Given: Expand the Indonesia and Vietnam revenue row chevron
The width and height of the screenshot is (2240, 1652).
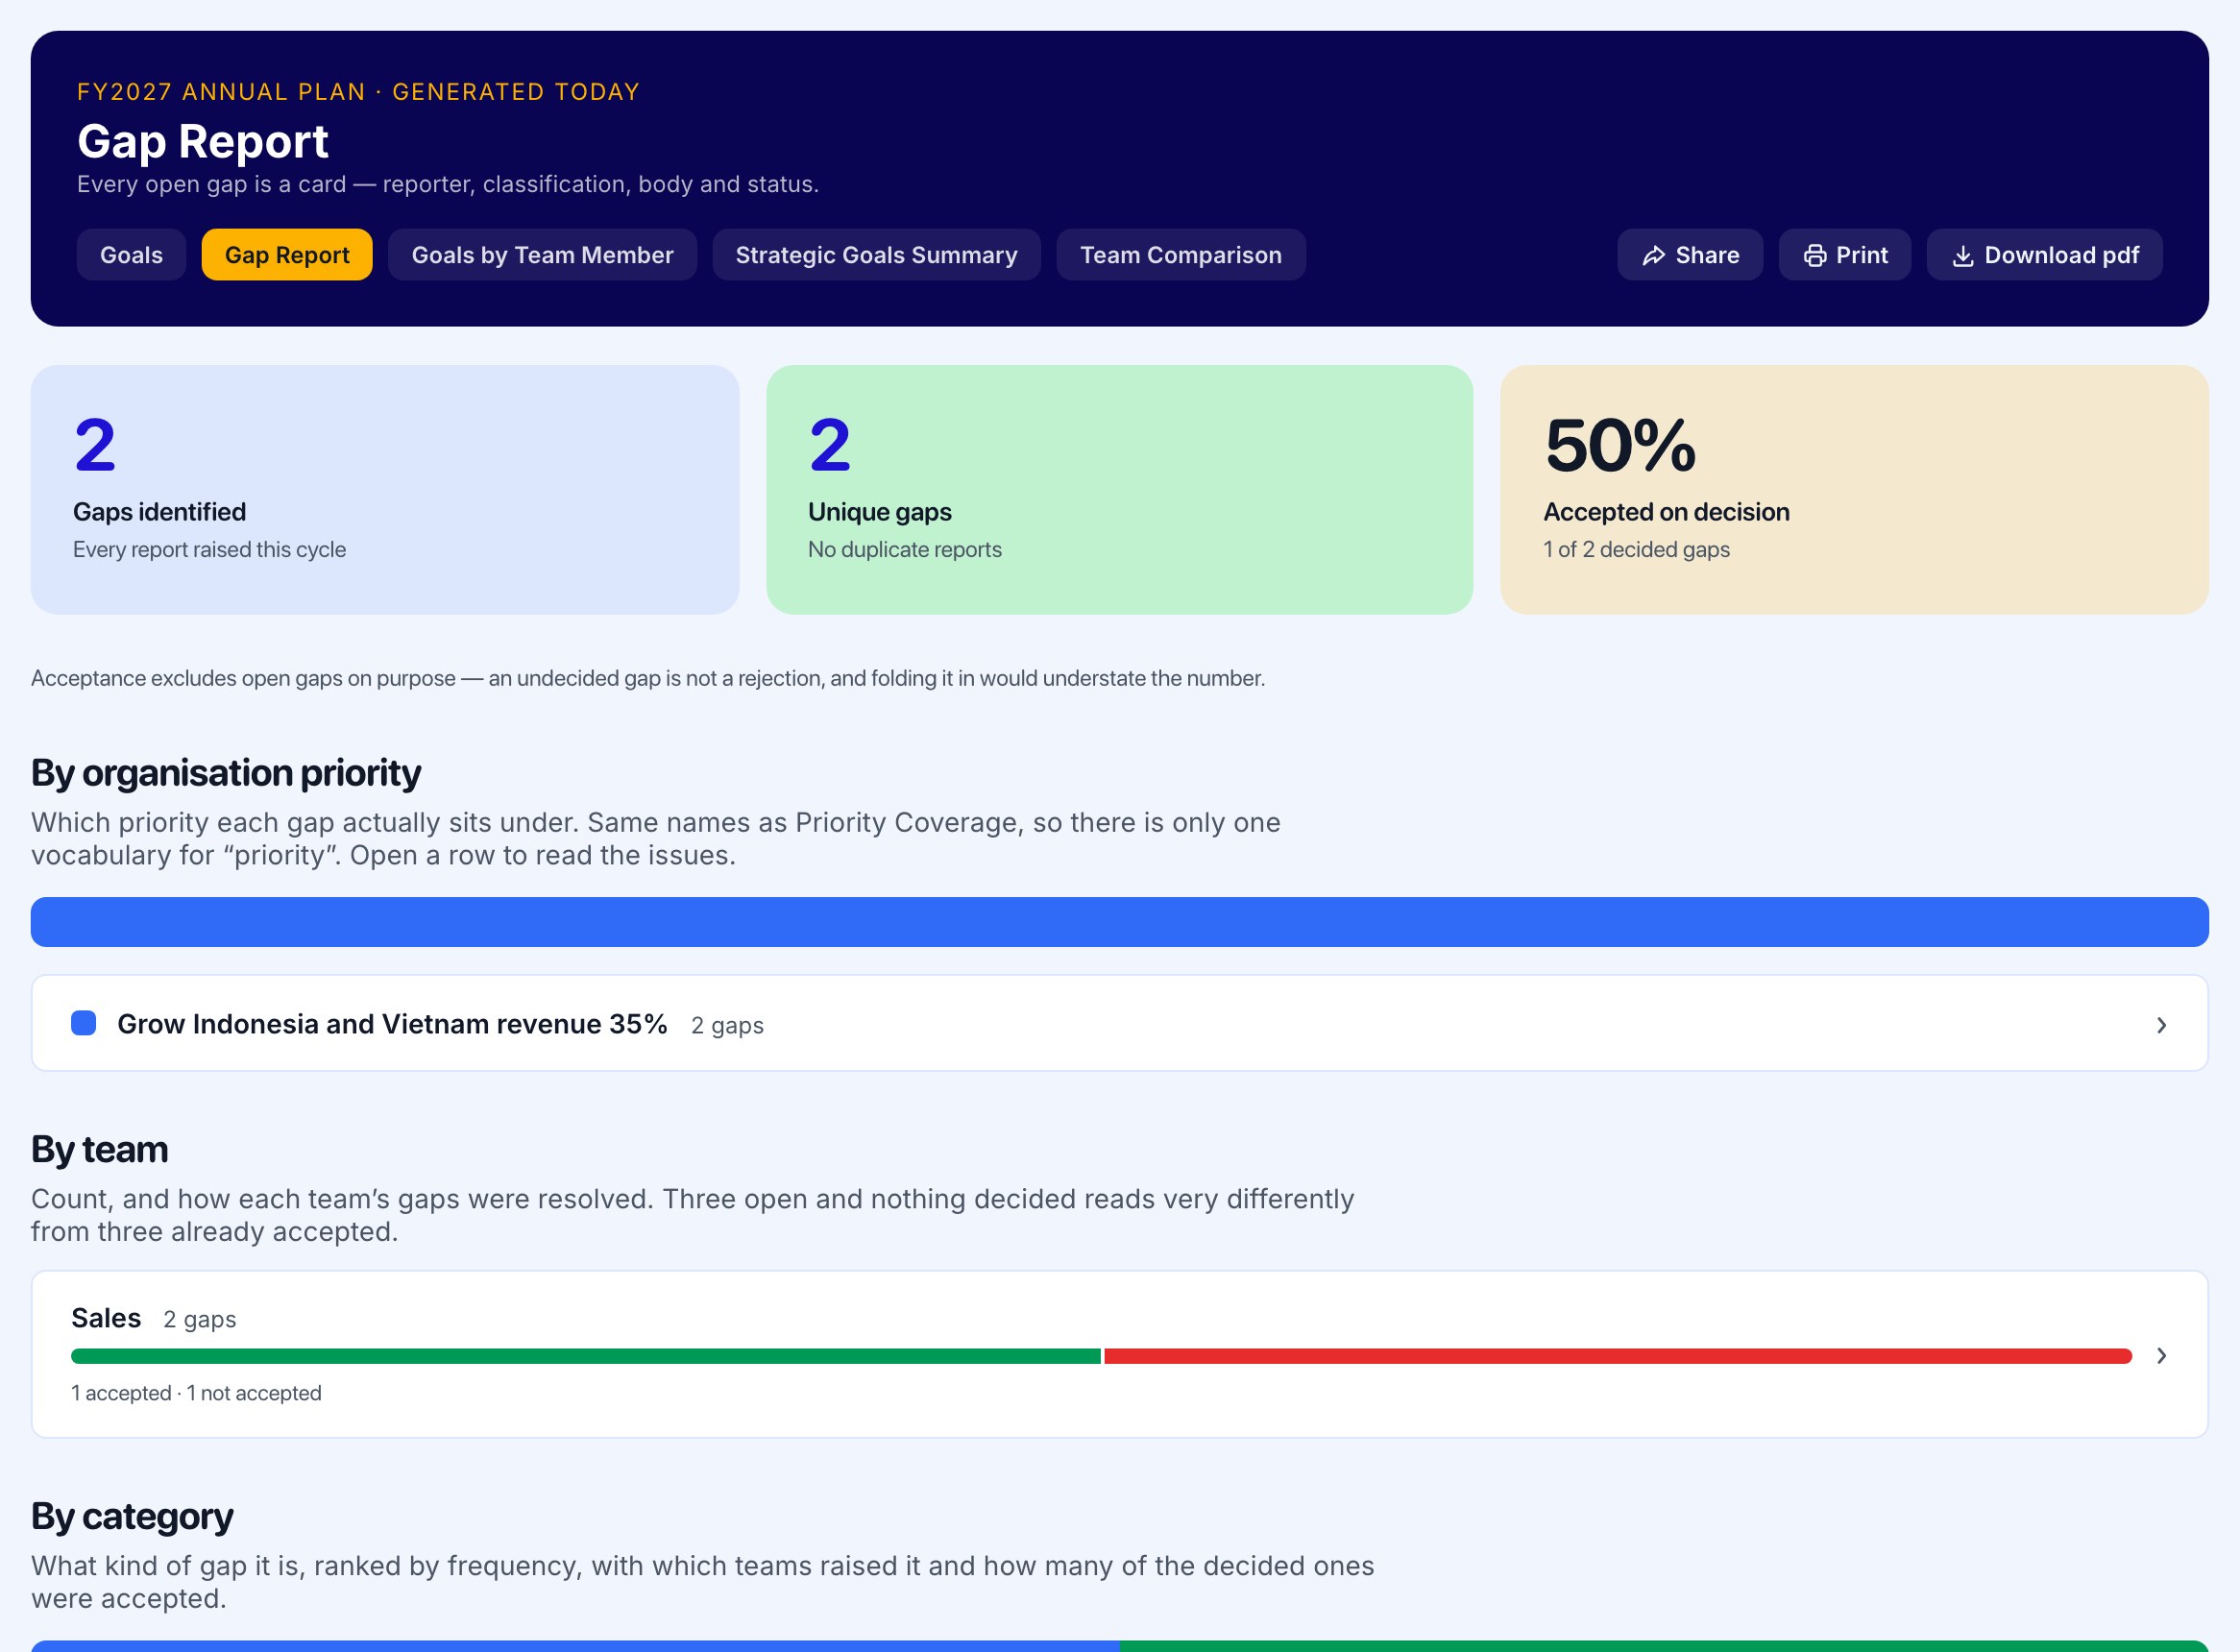Looking at the screenshot, I should (x=2161, y=1025).
